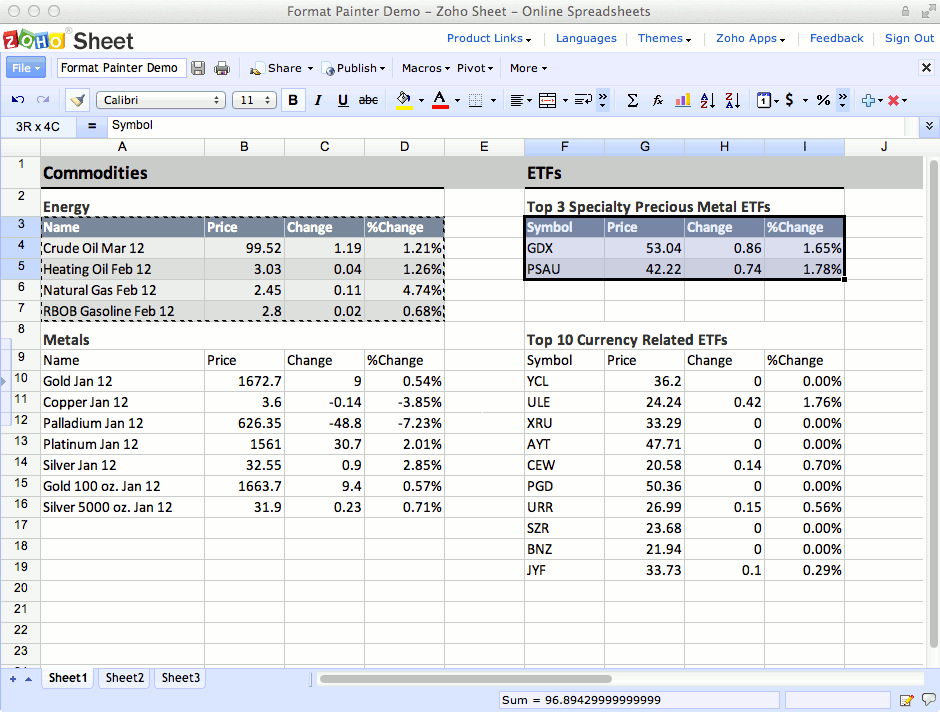Toggle Italic formatting
940x712 pixels.
(x=318, y=100)
